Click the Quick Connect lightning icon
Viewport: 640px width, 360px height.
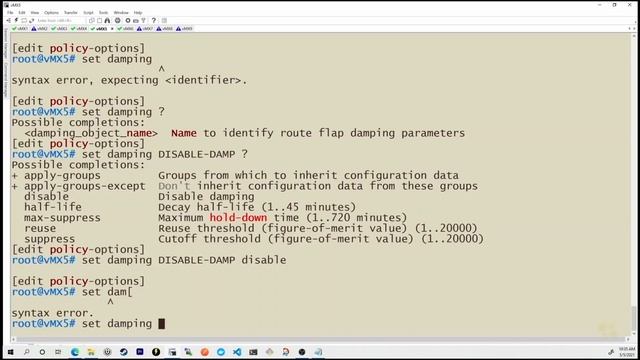(16, 20)
